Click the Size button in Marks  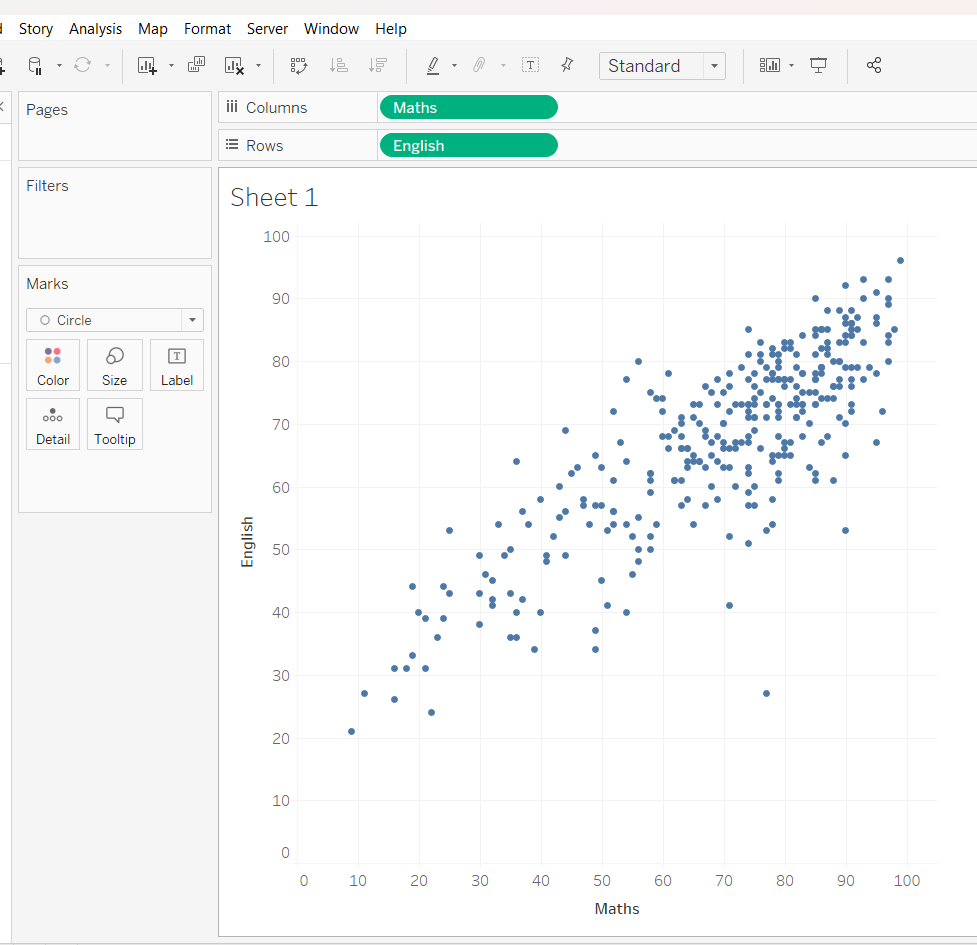pos(115,365)
